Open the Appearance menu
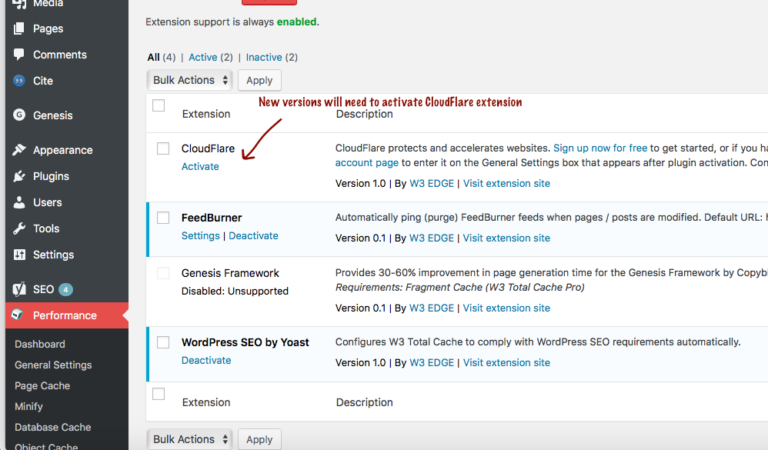This screenshot has width=768, height=450. [63, 150]
